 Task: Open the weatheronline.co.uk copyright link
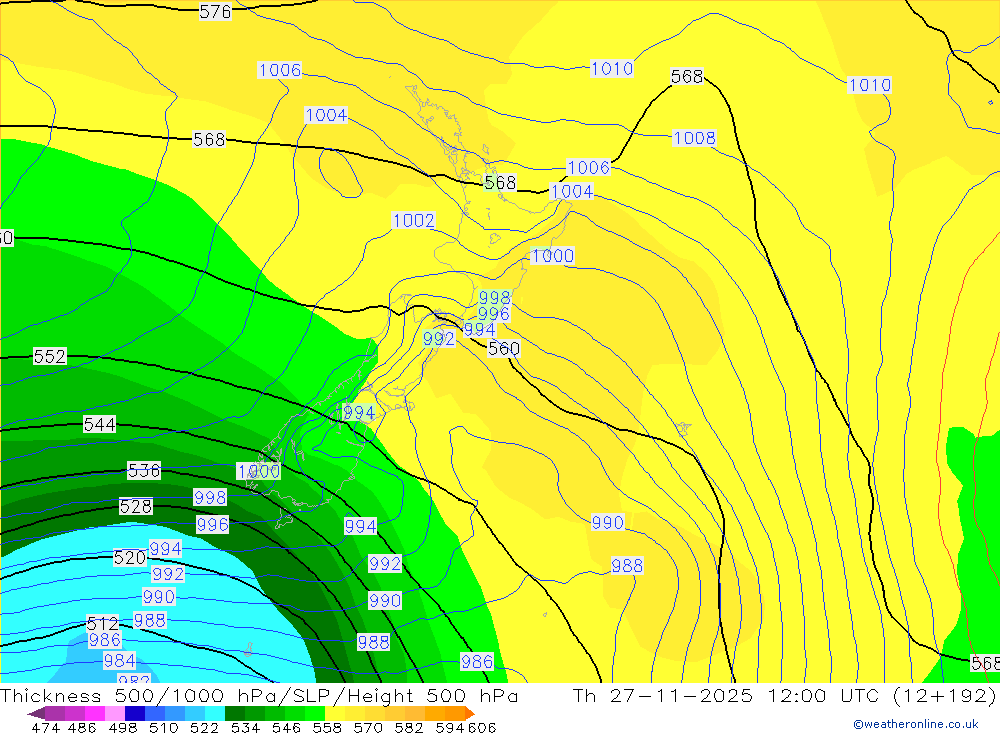pos(916,724)
